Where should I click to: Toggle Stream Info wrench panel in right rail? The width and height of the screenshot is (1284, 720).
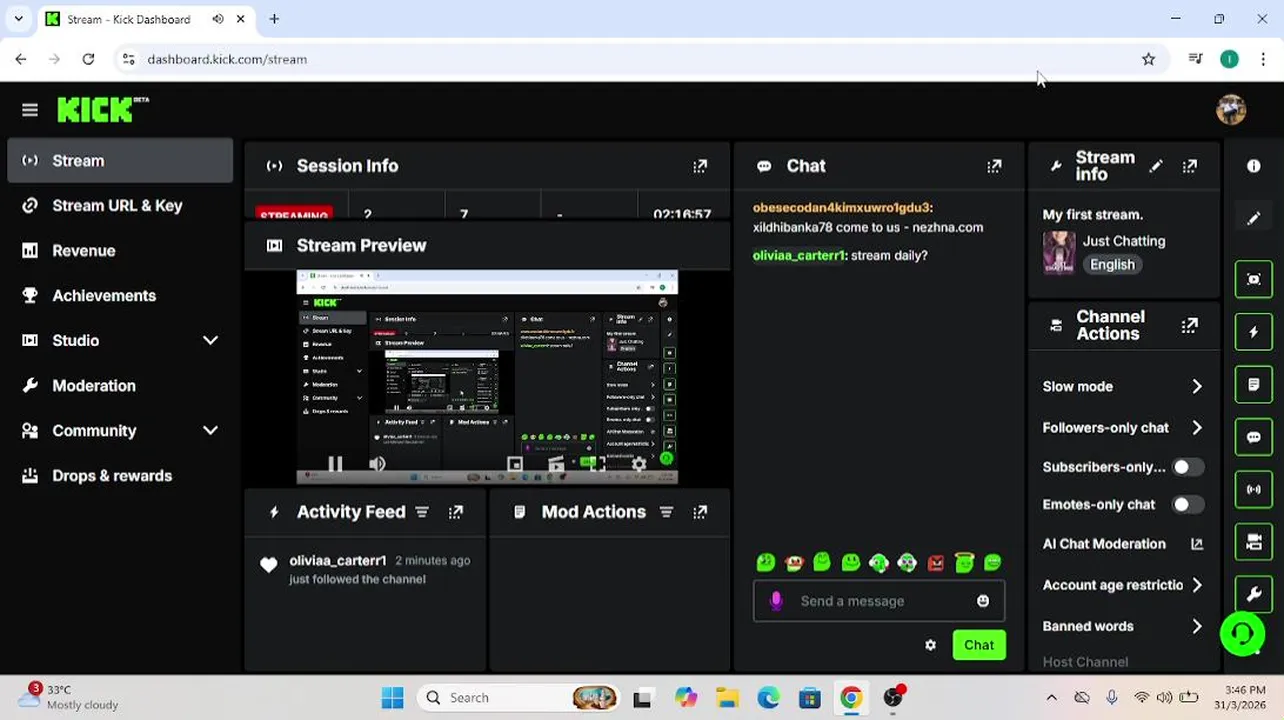coord(1254,594)
